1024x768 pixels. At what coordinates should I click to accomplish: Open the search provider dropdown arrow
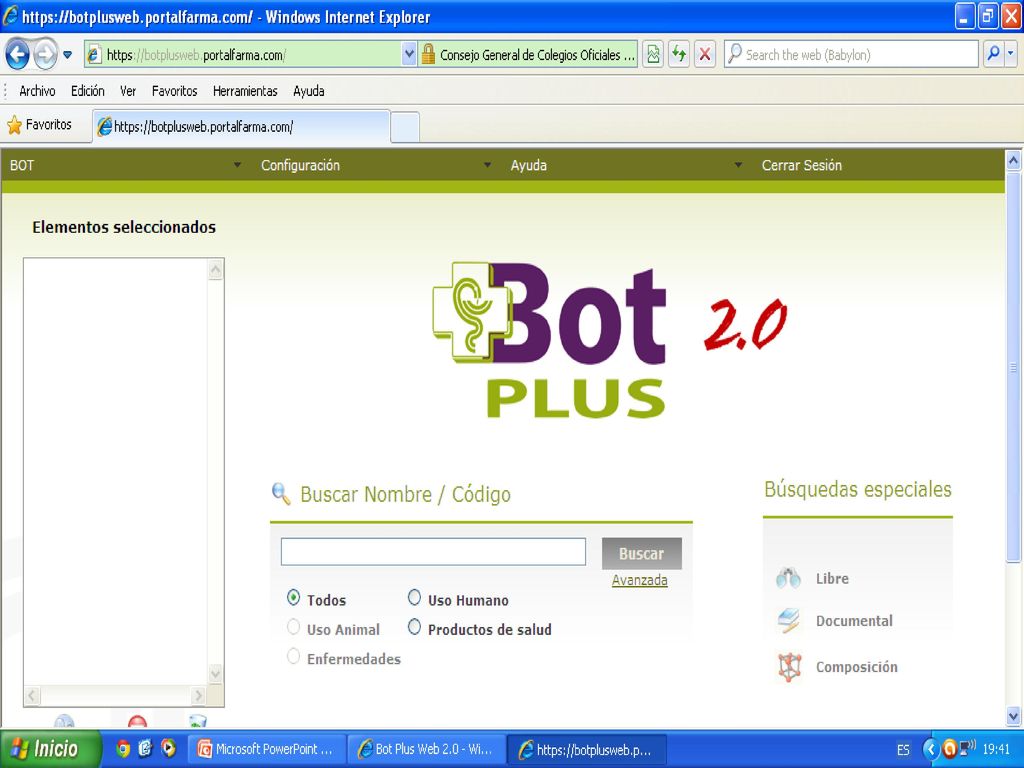pos(1011,54)
